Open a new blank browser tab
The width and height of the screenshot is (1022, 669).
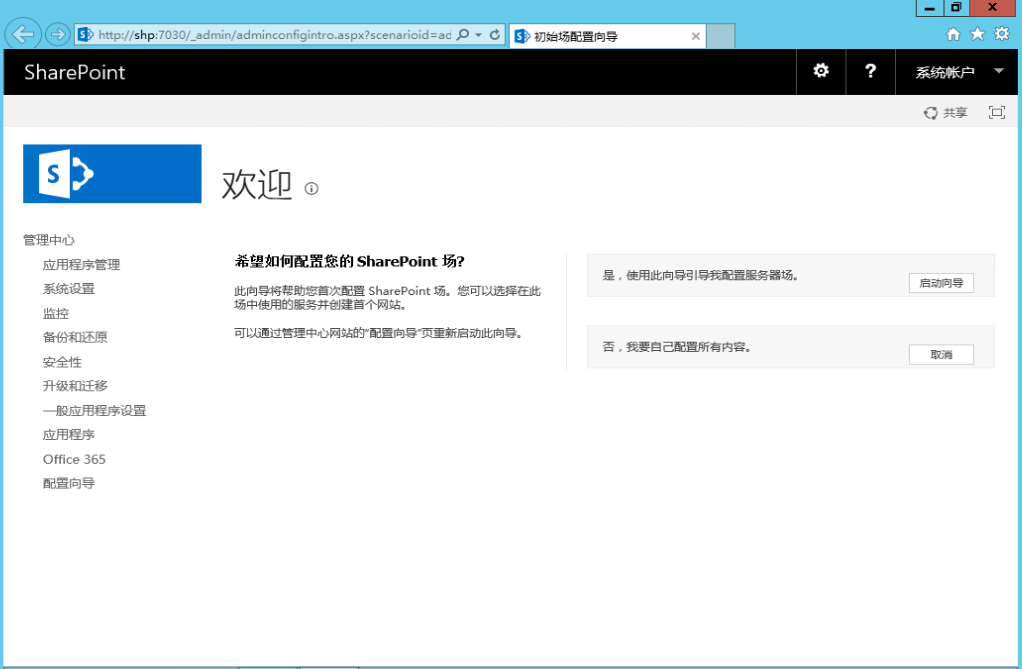[720, 37]
